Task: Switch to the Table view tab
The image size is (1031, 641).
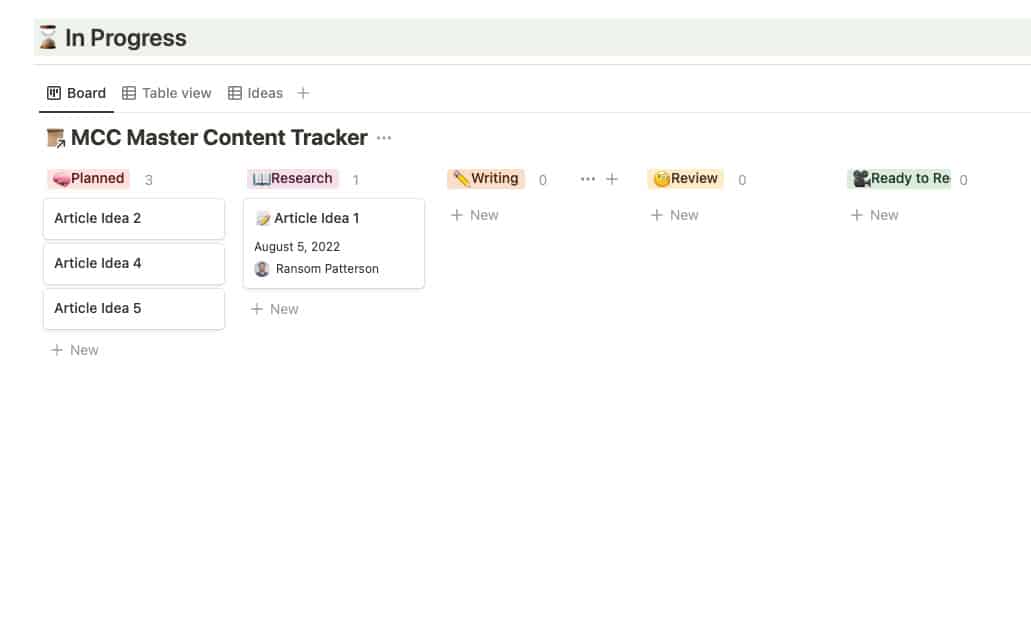Action: 177,92
